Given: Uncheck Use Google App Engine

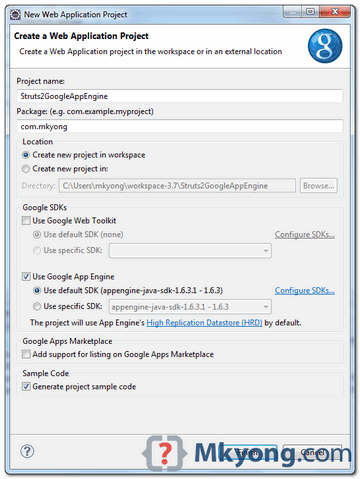Looking at the screenshot, I should point(26,277).
